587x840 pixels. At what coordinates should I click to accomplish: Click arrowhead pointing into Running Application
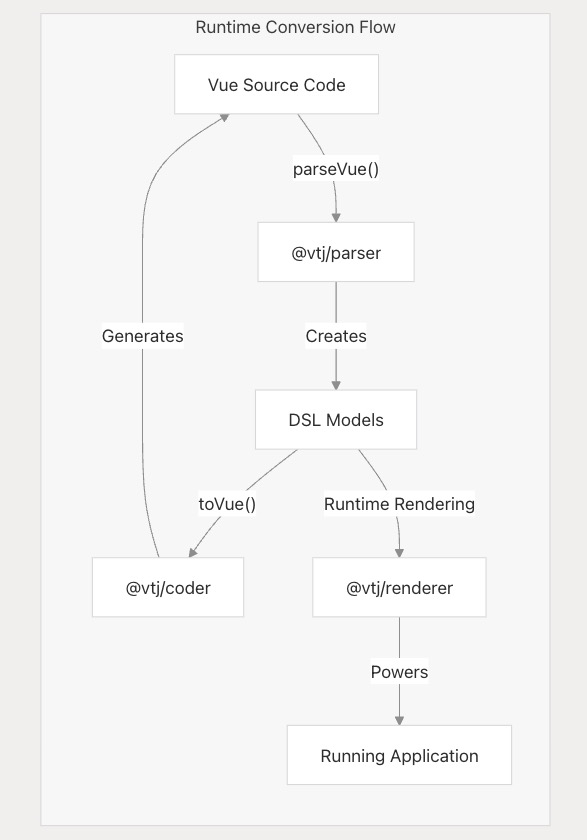pos(399,720)
